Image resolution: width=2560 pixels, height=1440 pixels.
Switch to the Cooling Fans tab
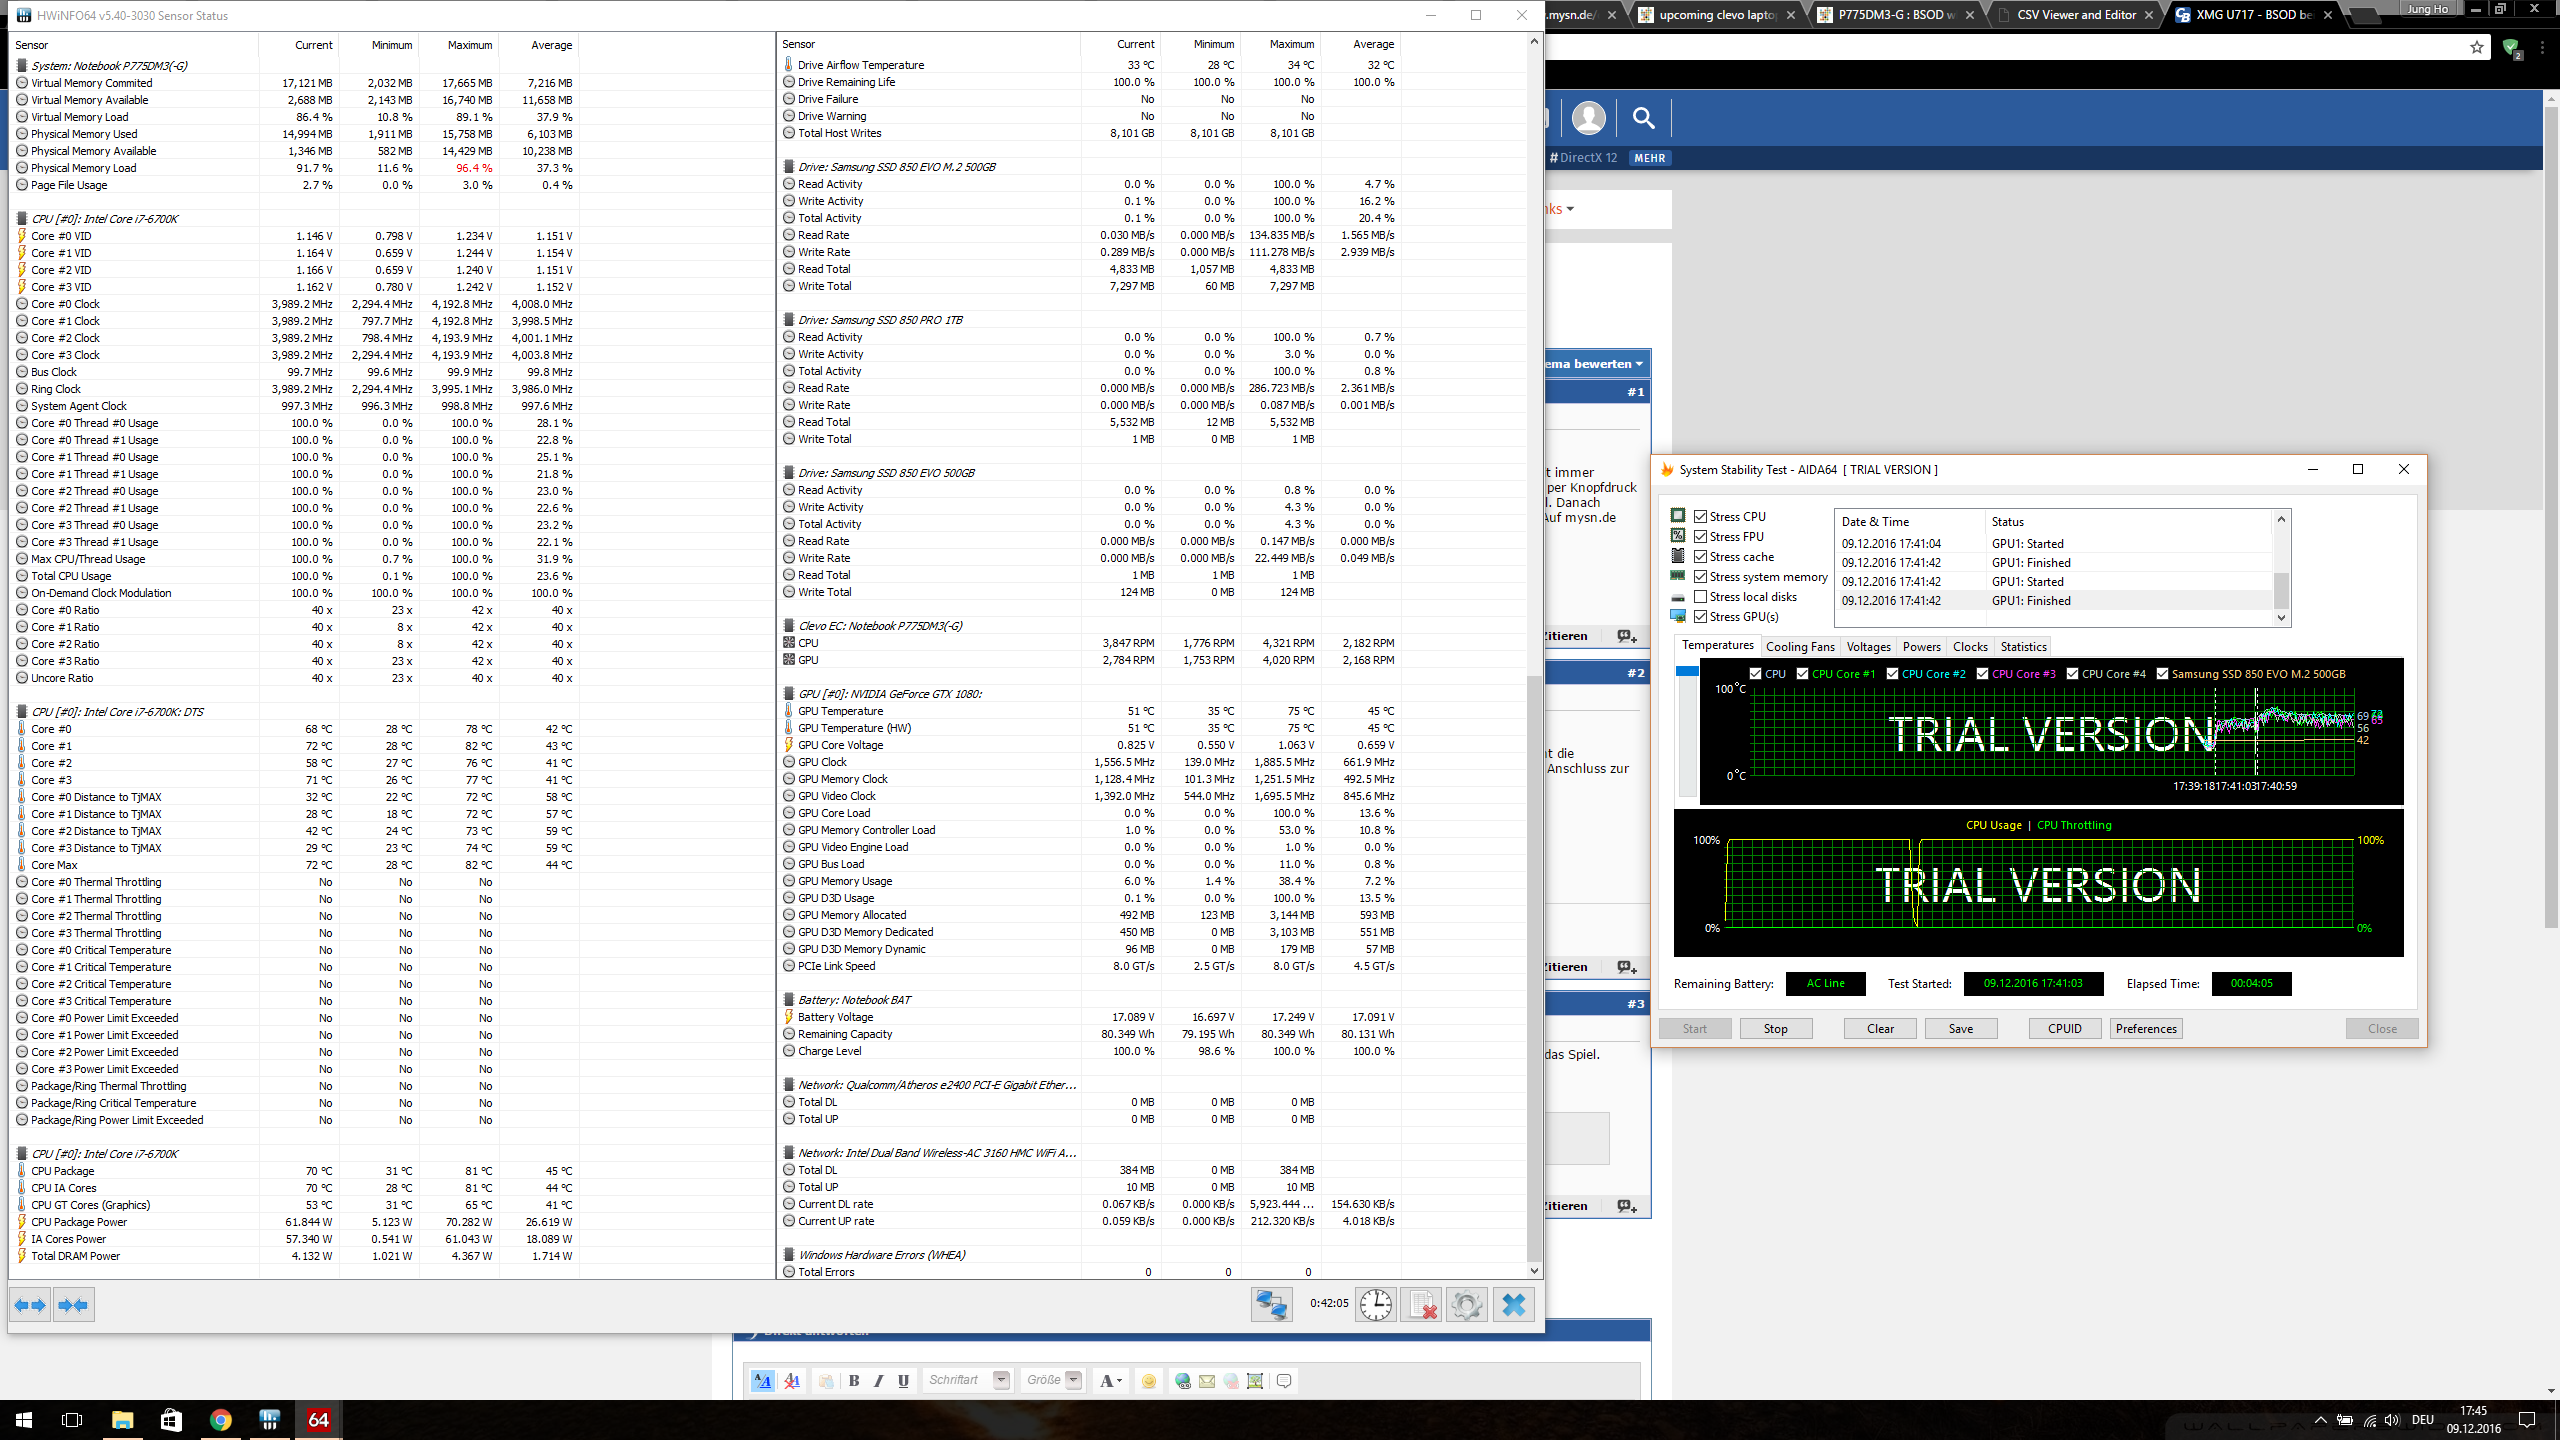[x=1800, y=647]
